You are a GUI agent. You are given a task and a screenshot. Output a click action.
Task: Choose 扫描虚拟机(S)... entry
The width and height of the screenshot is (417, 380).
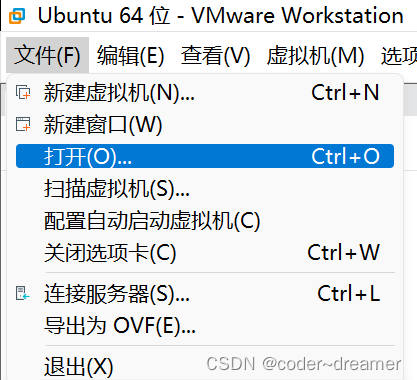tap(205, 188)
